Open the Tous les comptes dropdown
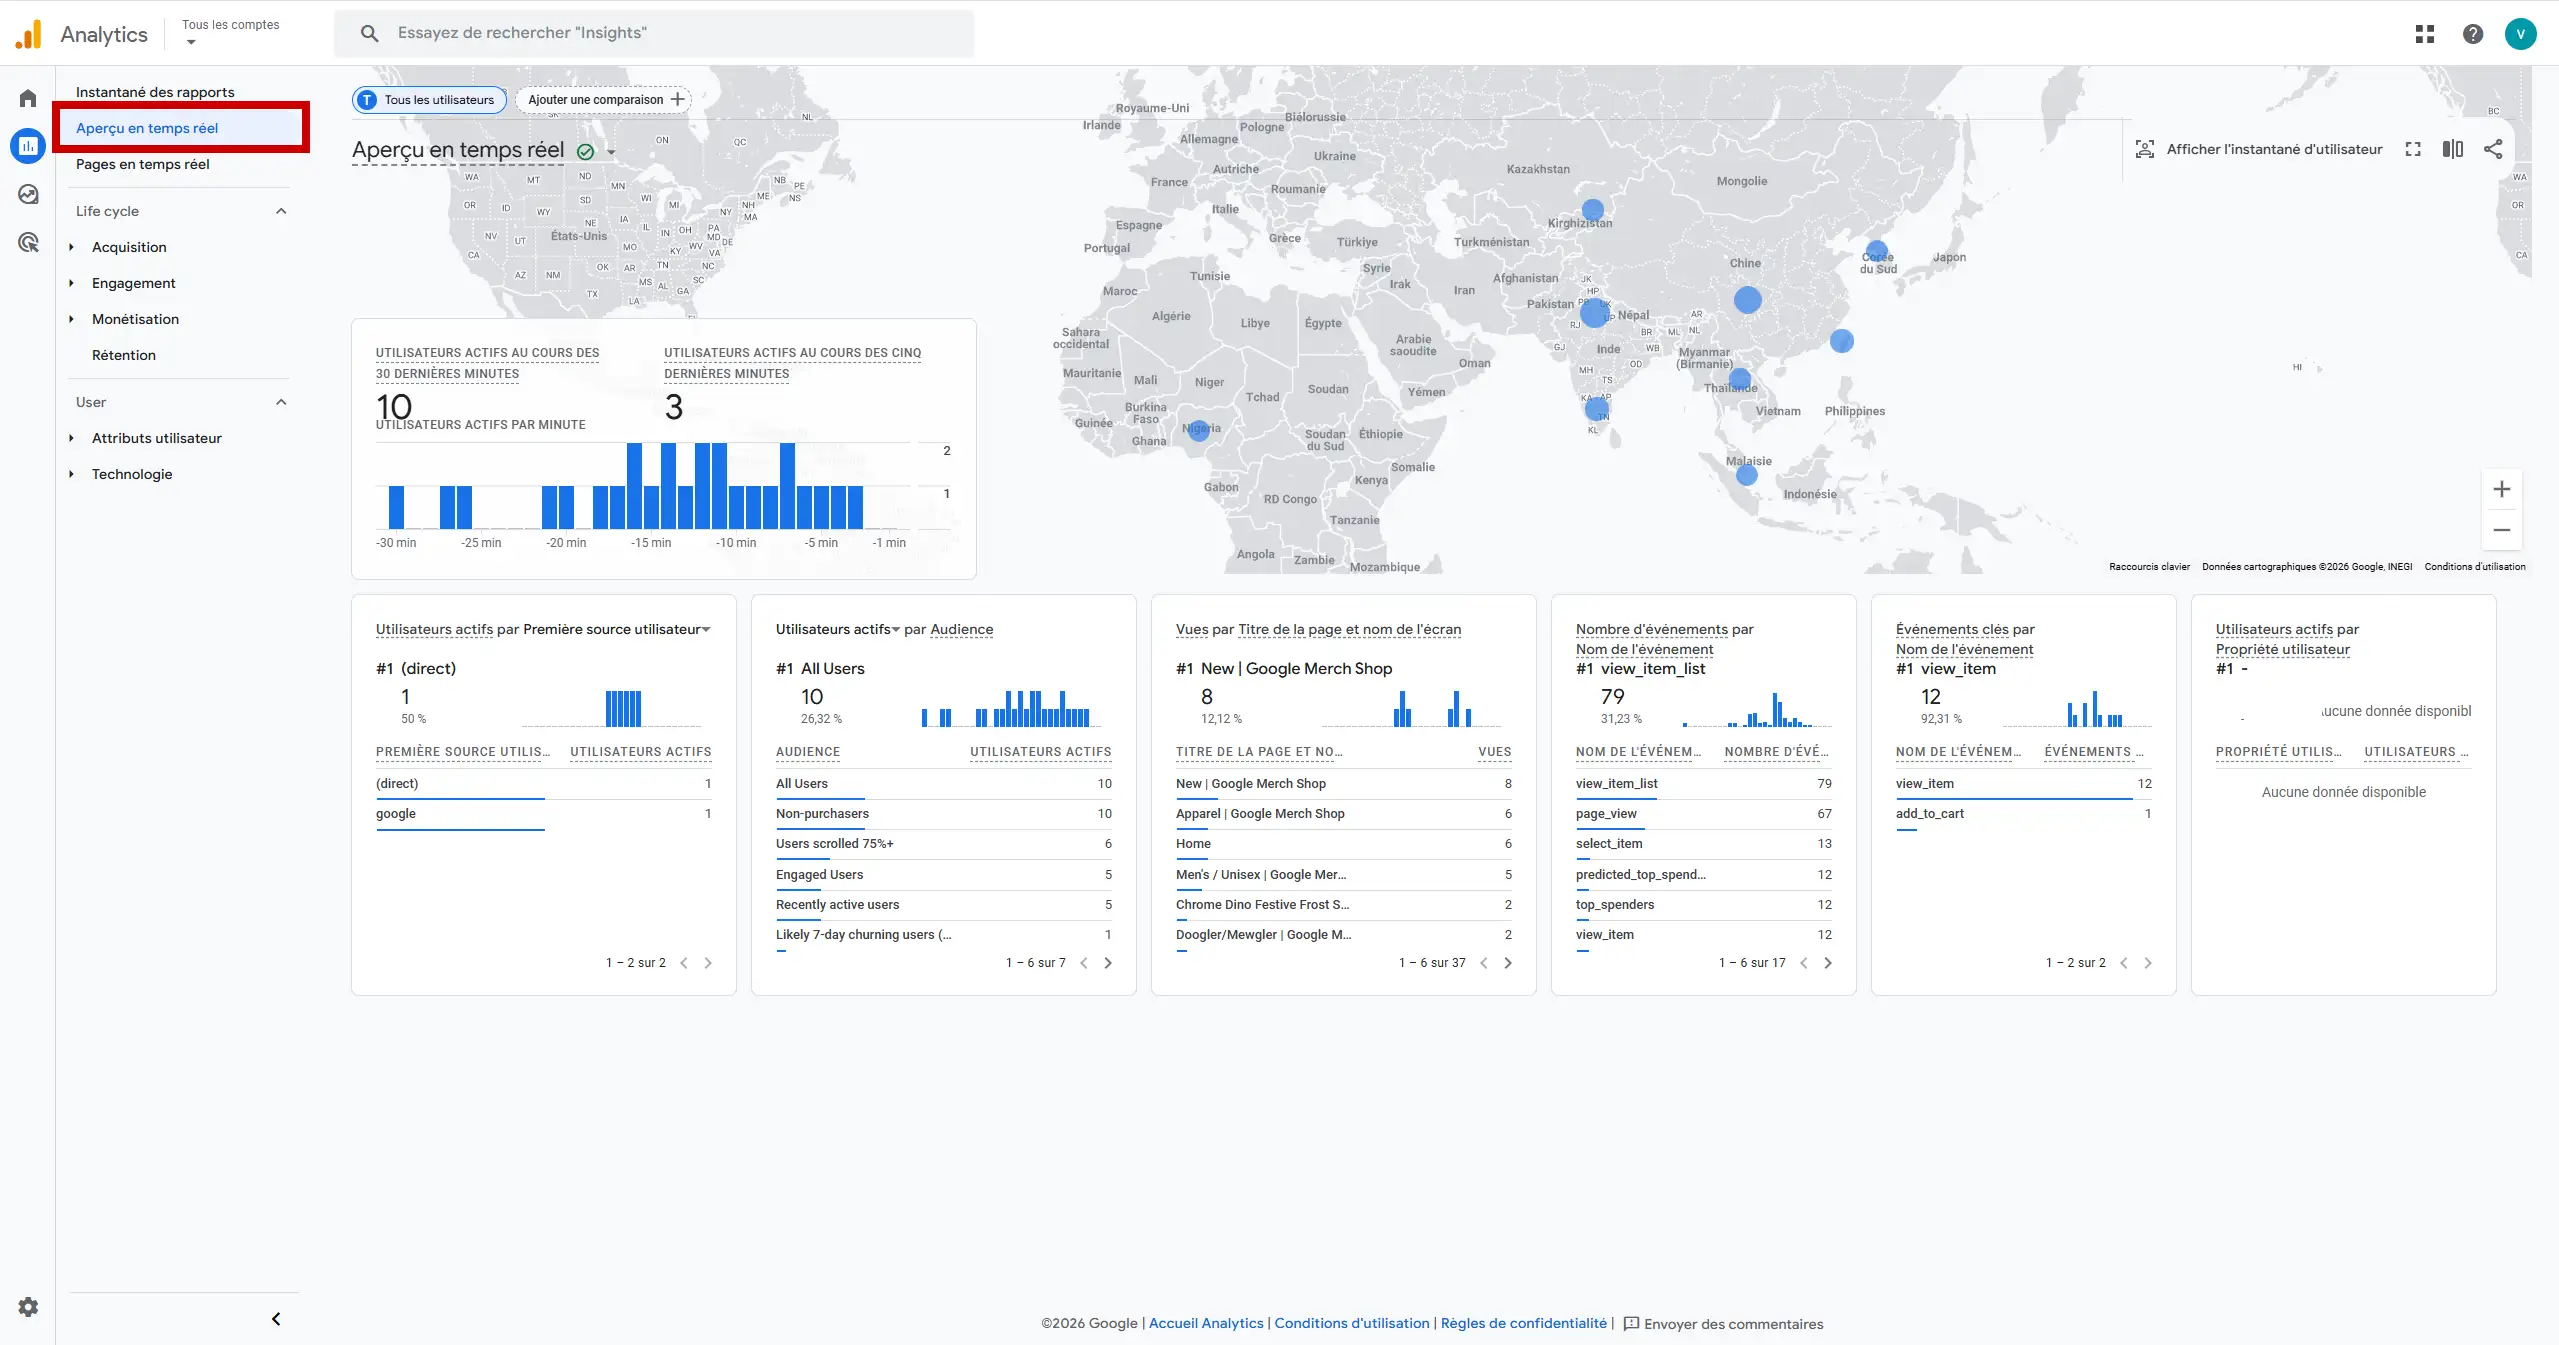2559x1345 pixels. point(230,32)
